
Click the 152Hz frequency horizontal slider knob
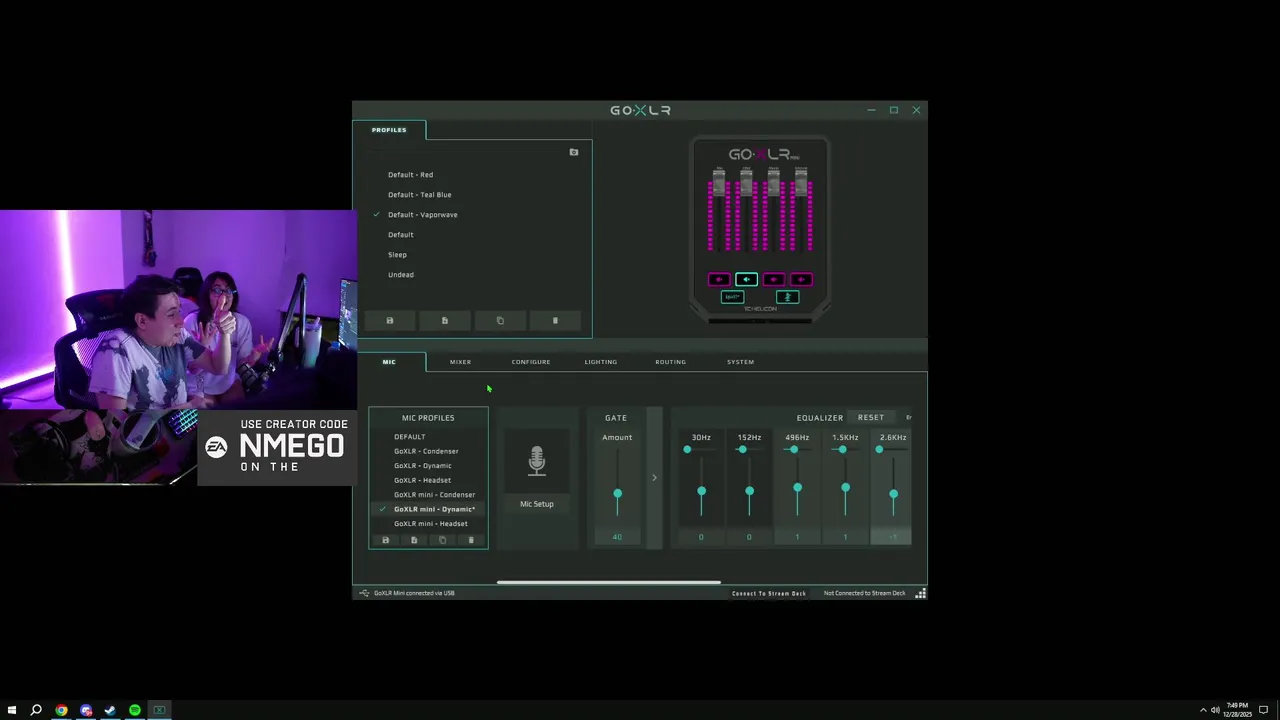(742, 449)
